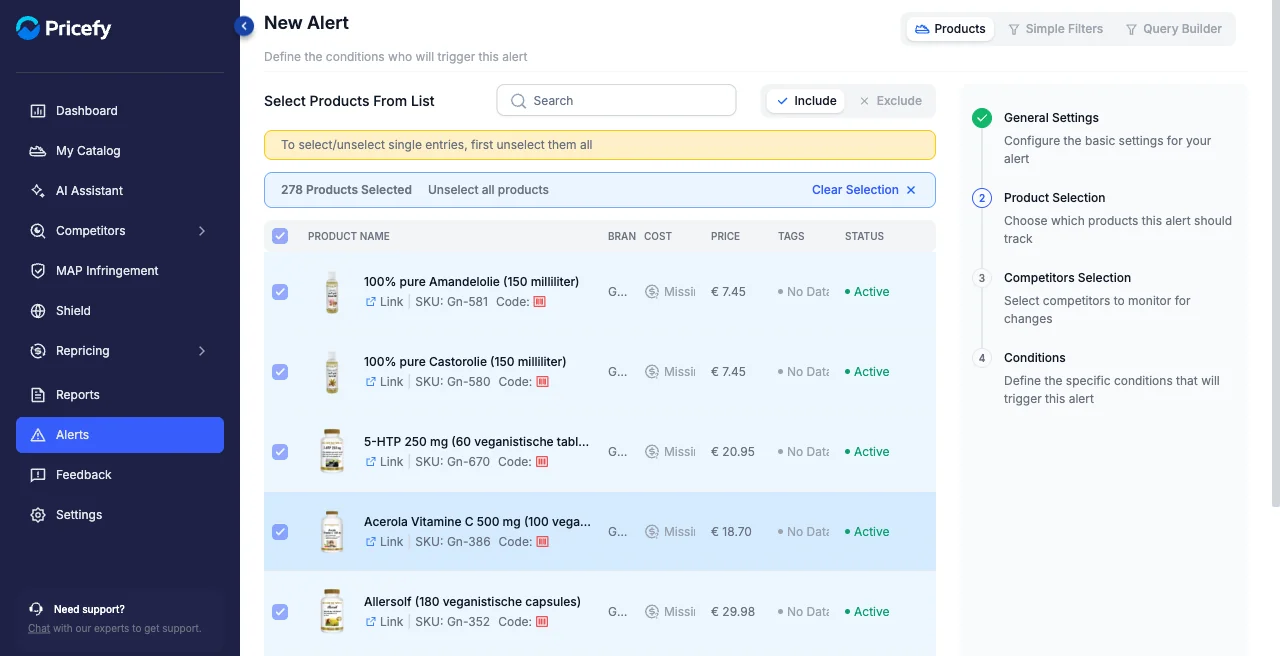Switch to Exclude mode
Viewport: 1280px width, 656px height.
pyautogui.click(x=890, y=101)
